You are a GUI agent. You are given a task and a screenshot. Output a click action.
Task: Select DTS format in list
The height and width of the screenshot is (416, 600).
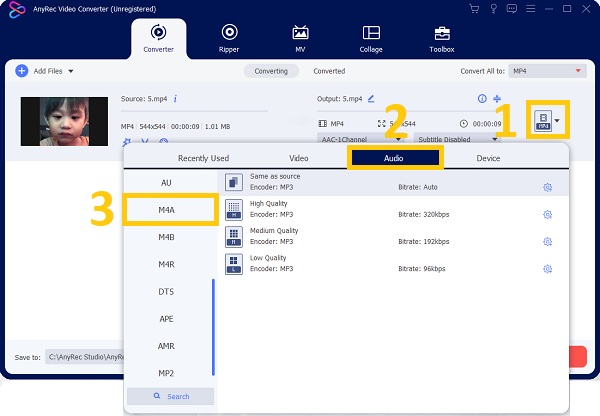(x=166, y=292)
